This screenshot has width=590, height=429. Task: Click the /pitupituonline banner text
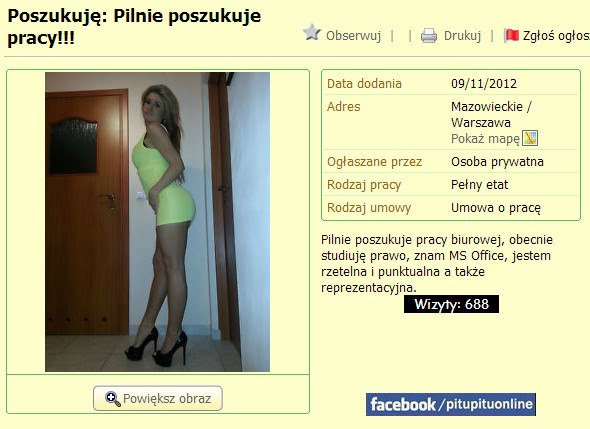485,404
